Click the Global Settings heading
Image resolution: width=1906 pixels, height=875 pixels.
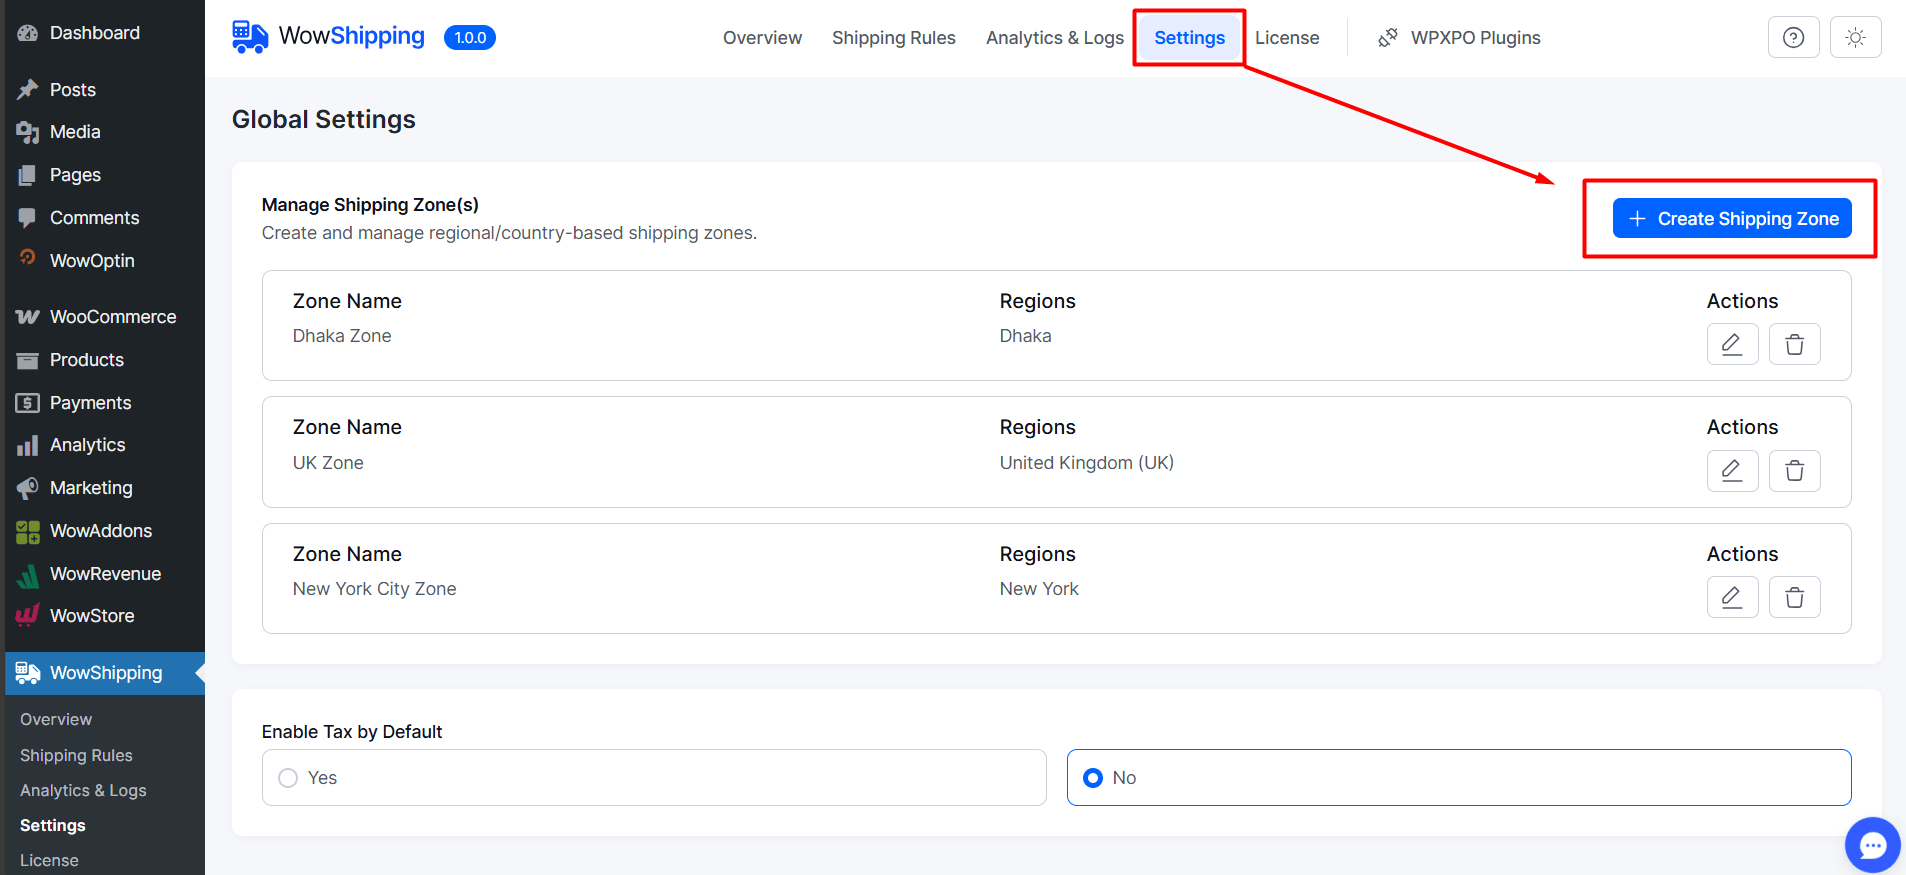pyautogui.click(x=324, y=119)
